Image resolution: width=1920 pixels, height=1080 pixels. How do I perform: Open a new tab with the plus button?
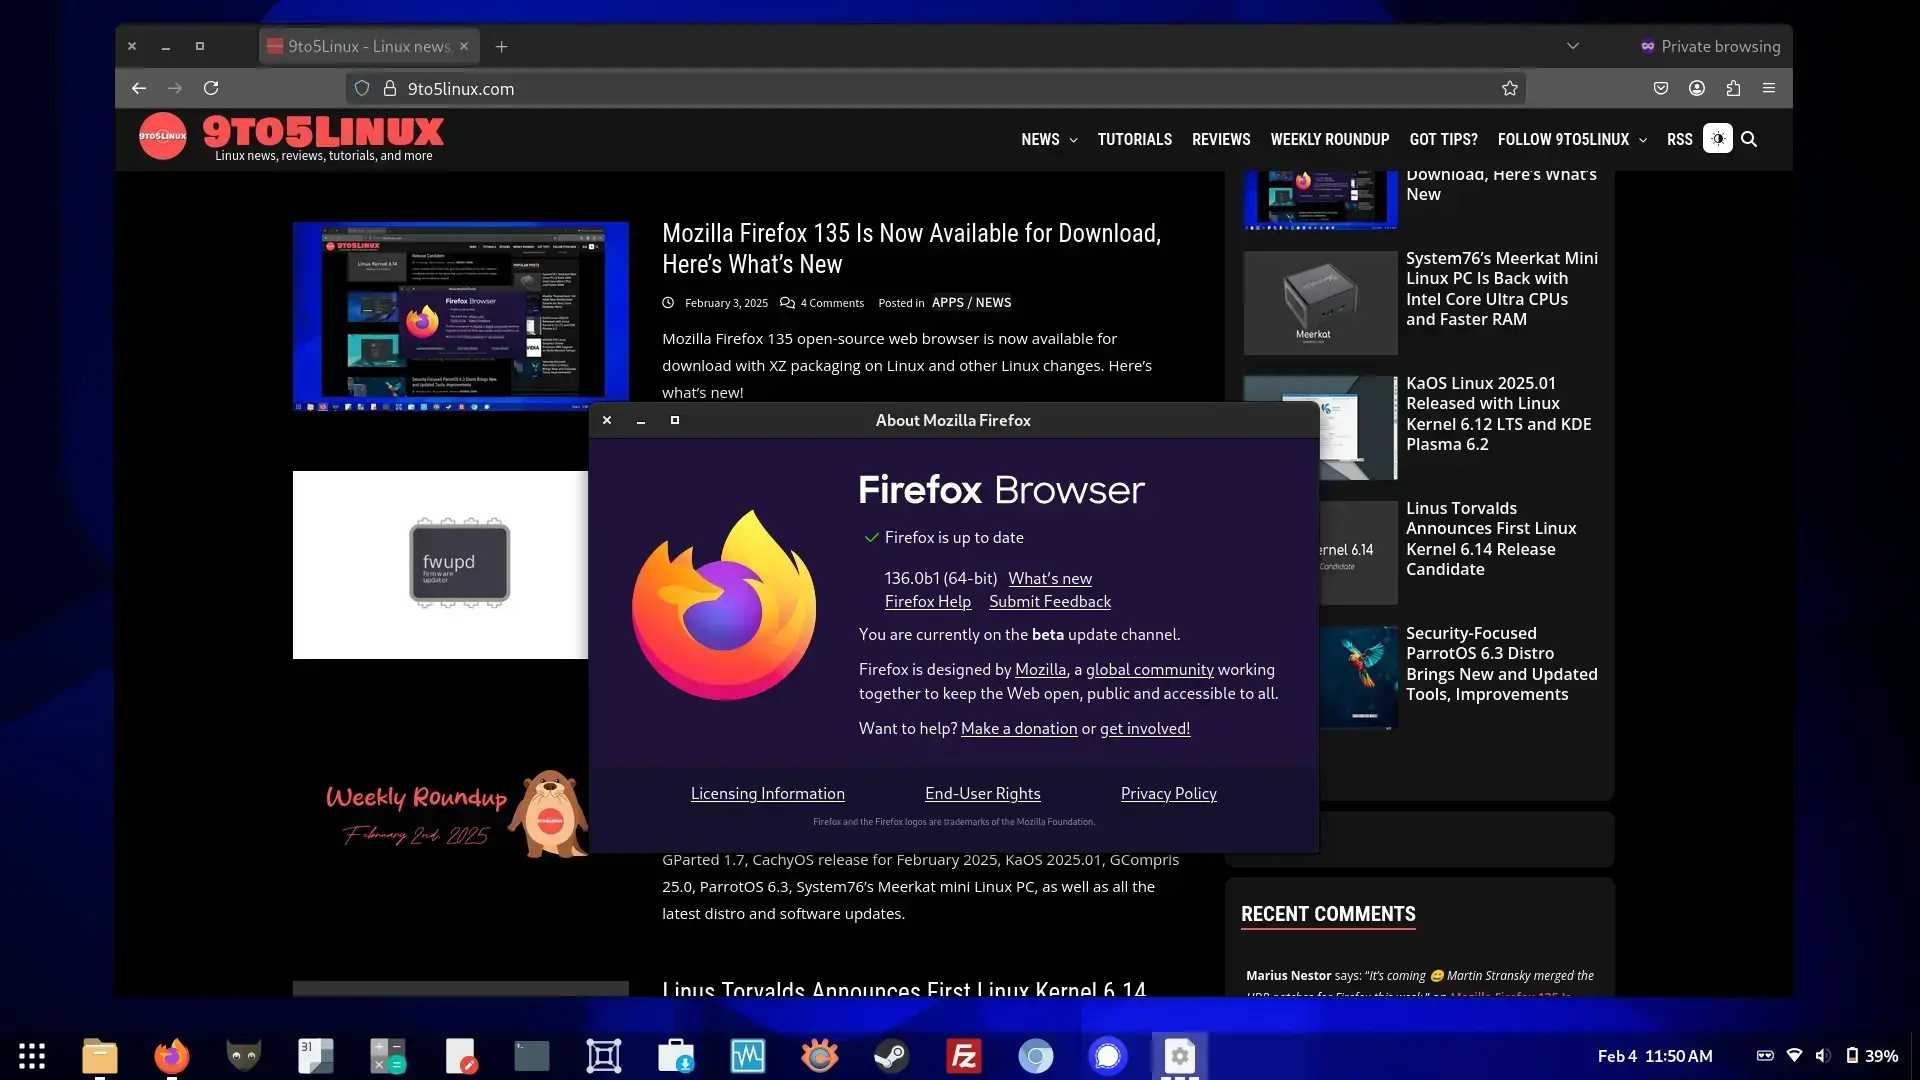point(502,46)
